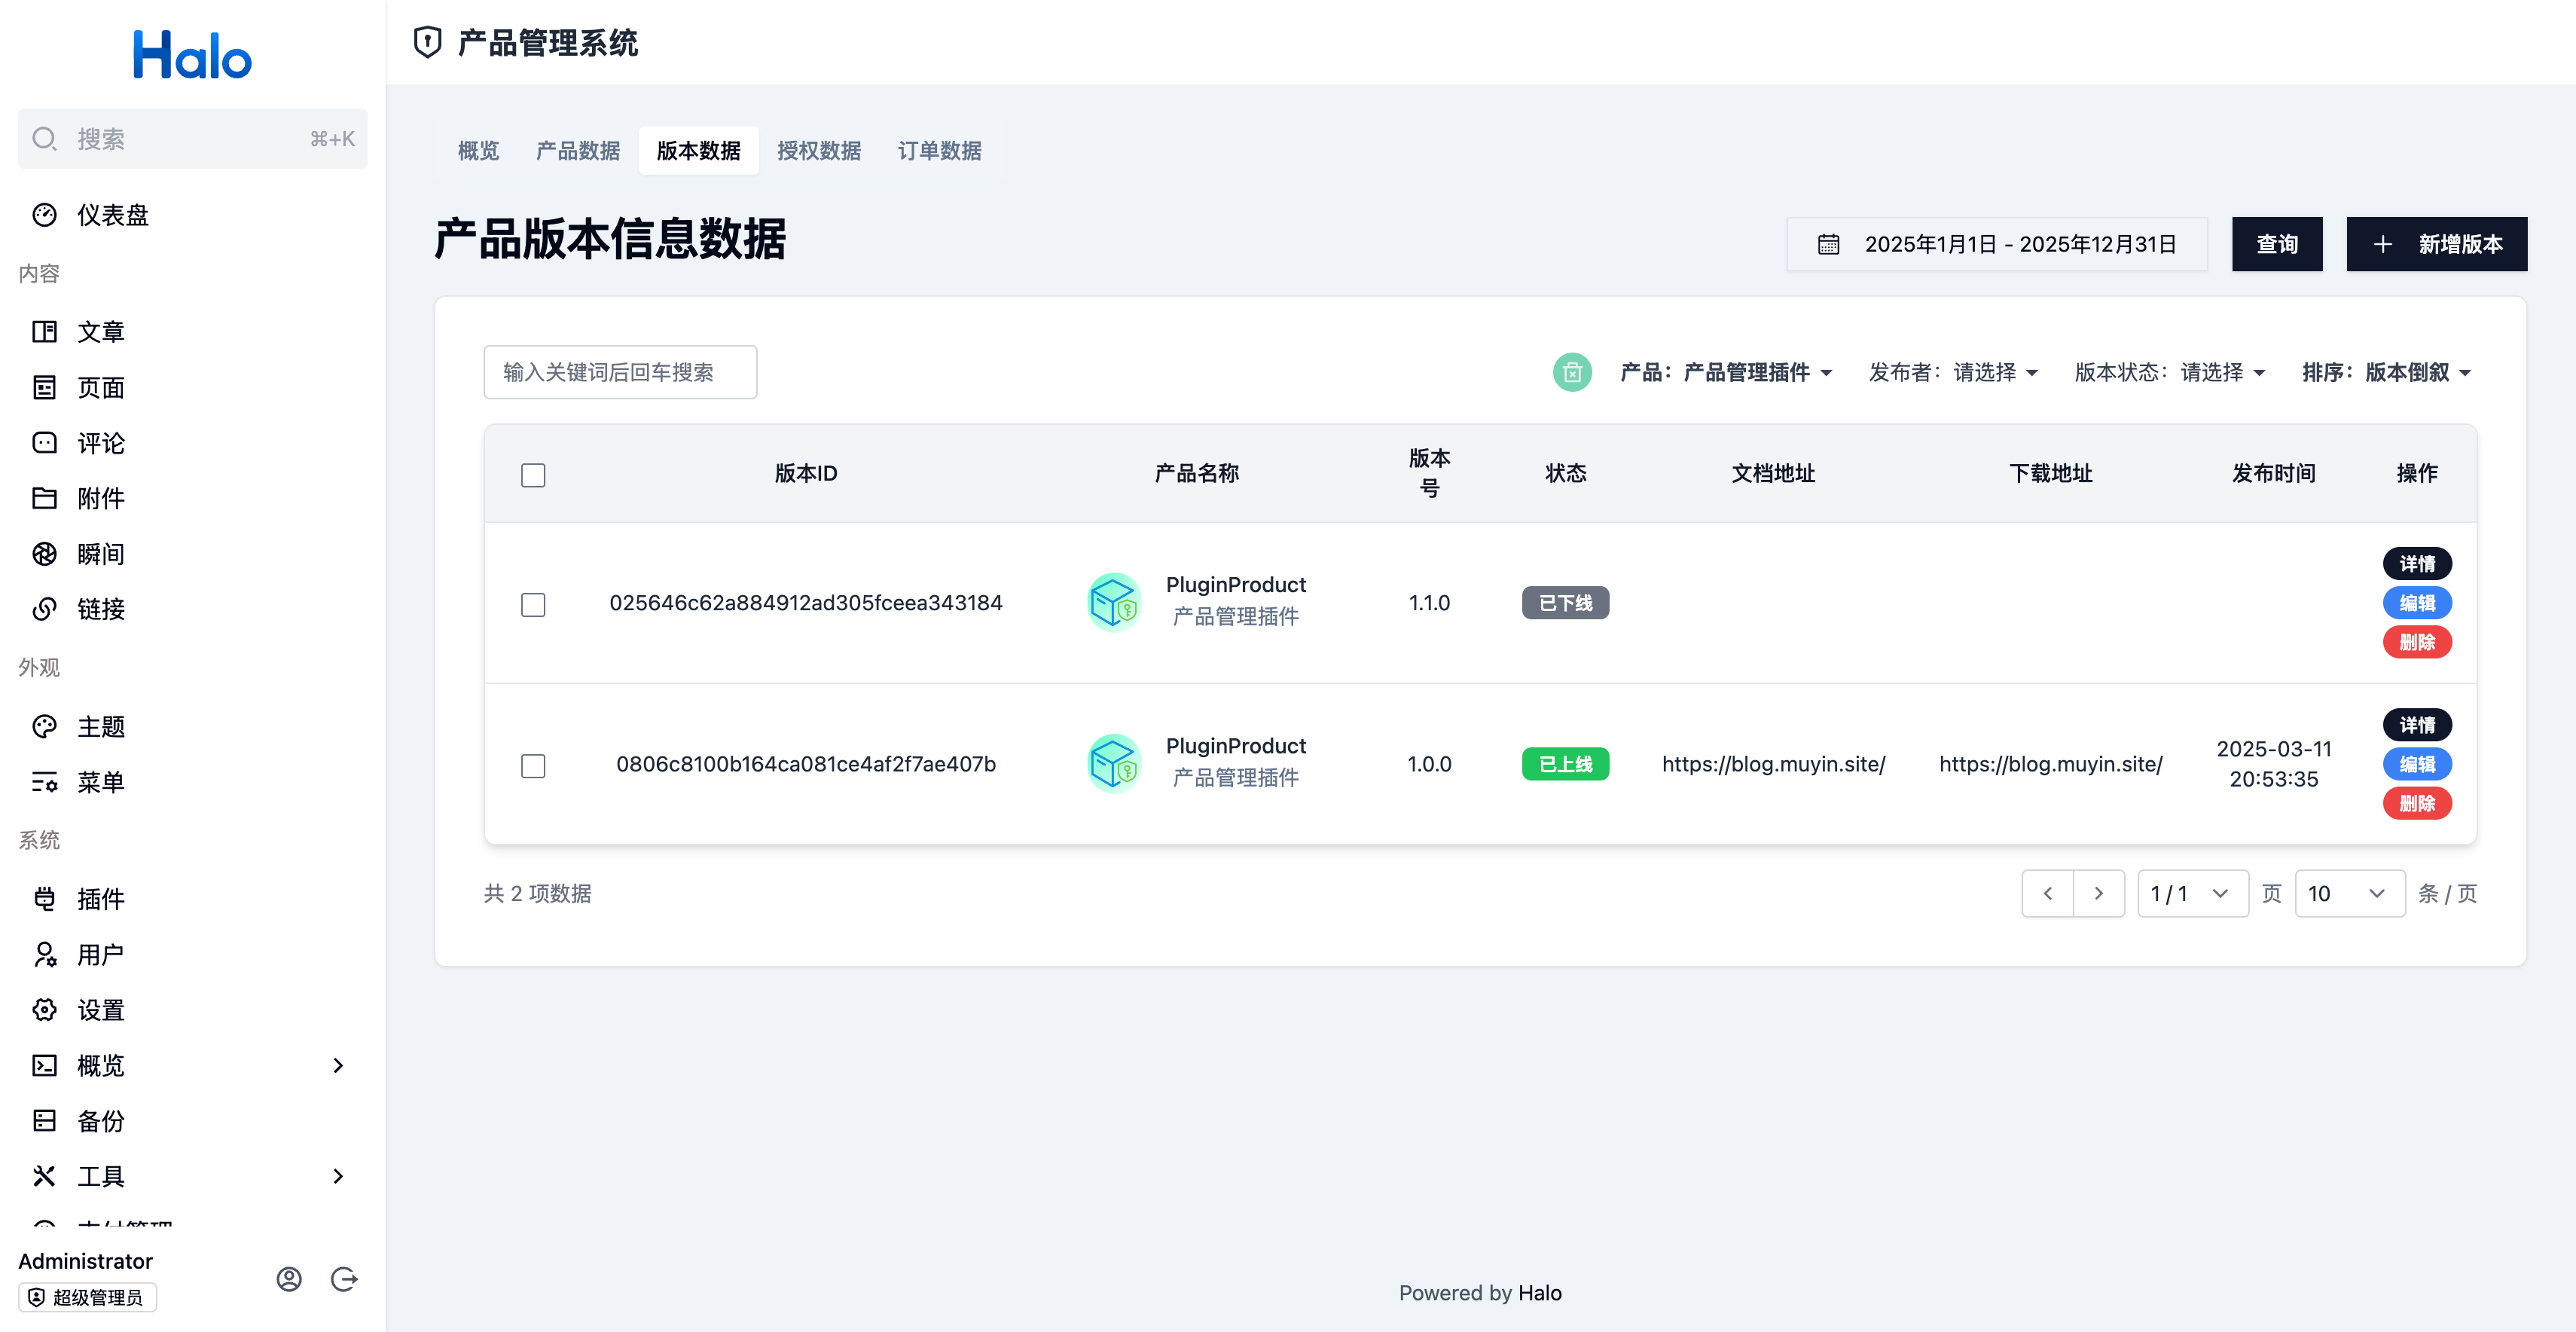Screen dimensions: 2576x1332
Task: Click the 新增版本 add version button
Action: pyautogui.click(x=2436, y=244)
